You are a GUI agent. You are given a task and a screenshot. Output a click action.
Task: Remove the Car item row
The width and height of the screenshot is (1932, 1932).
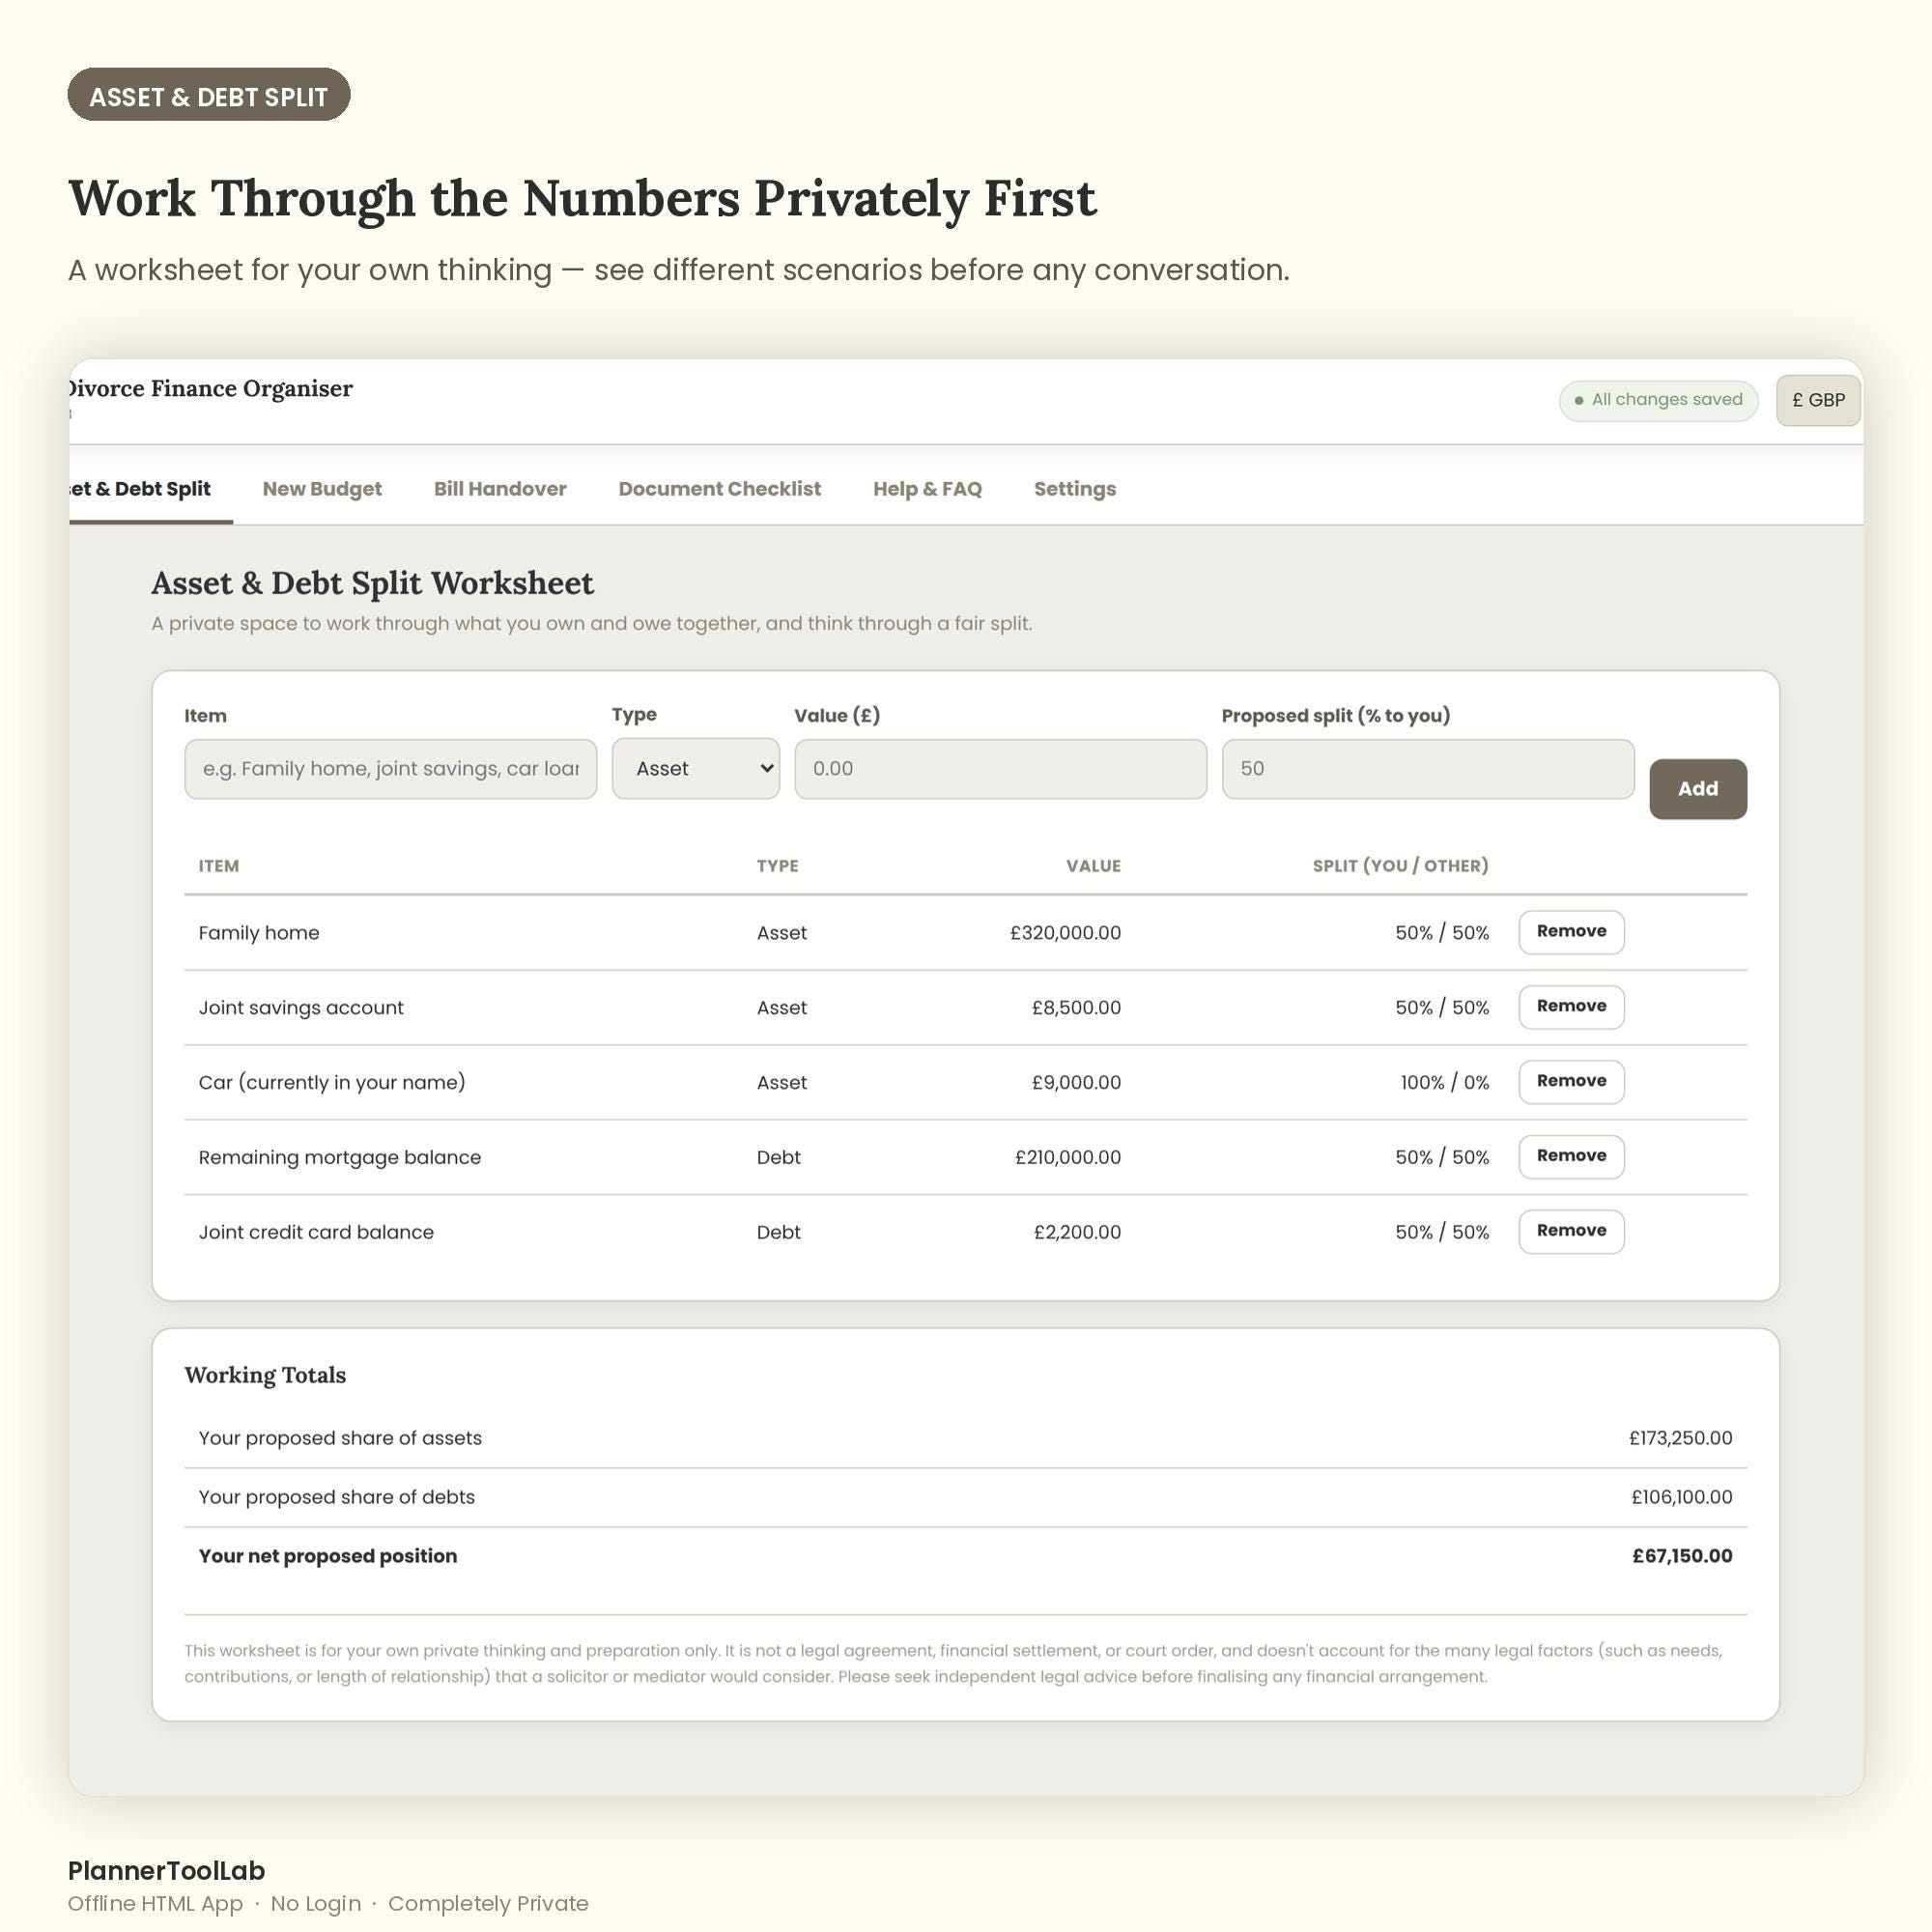pos(1571,1081)
